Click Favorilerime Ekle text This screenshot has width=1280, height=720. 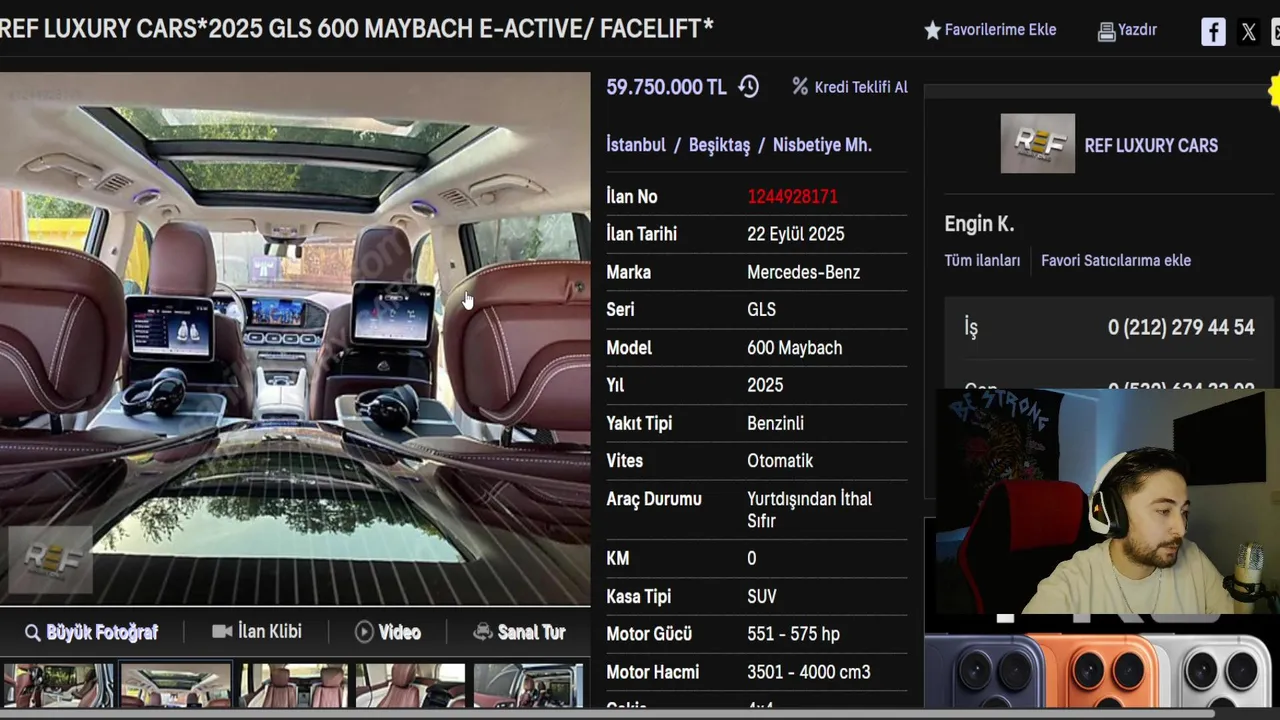pyautogui.click(x=1000, y=30)
